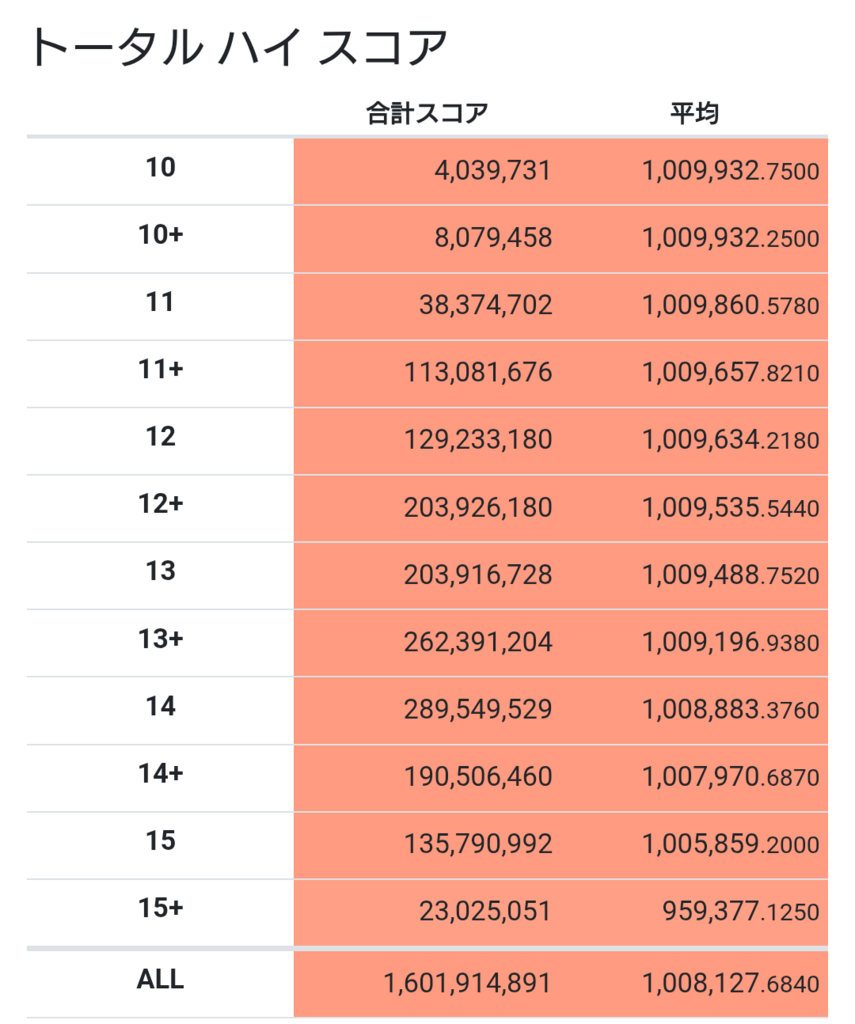Select the level 12 row label

click(x=161, y=437)
